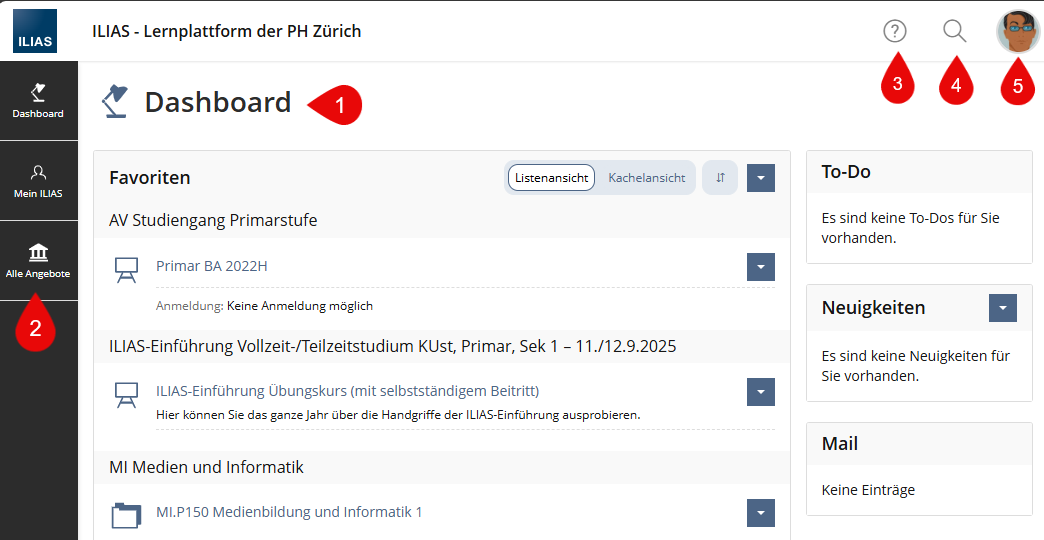Open dropdown for MI.P150 Medienbildung und Informatik 1
Viewport: 1044px width, 540px height.
(761, 513)
